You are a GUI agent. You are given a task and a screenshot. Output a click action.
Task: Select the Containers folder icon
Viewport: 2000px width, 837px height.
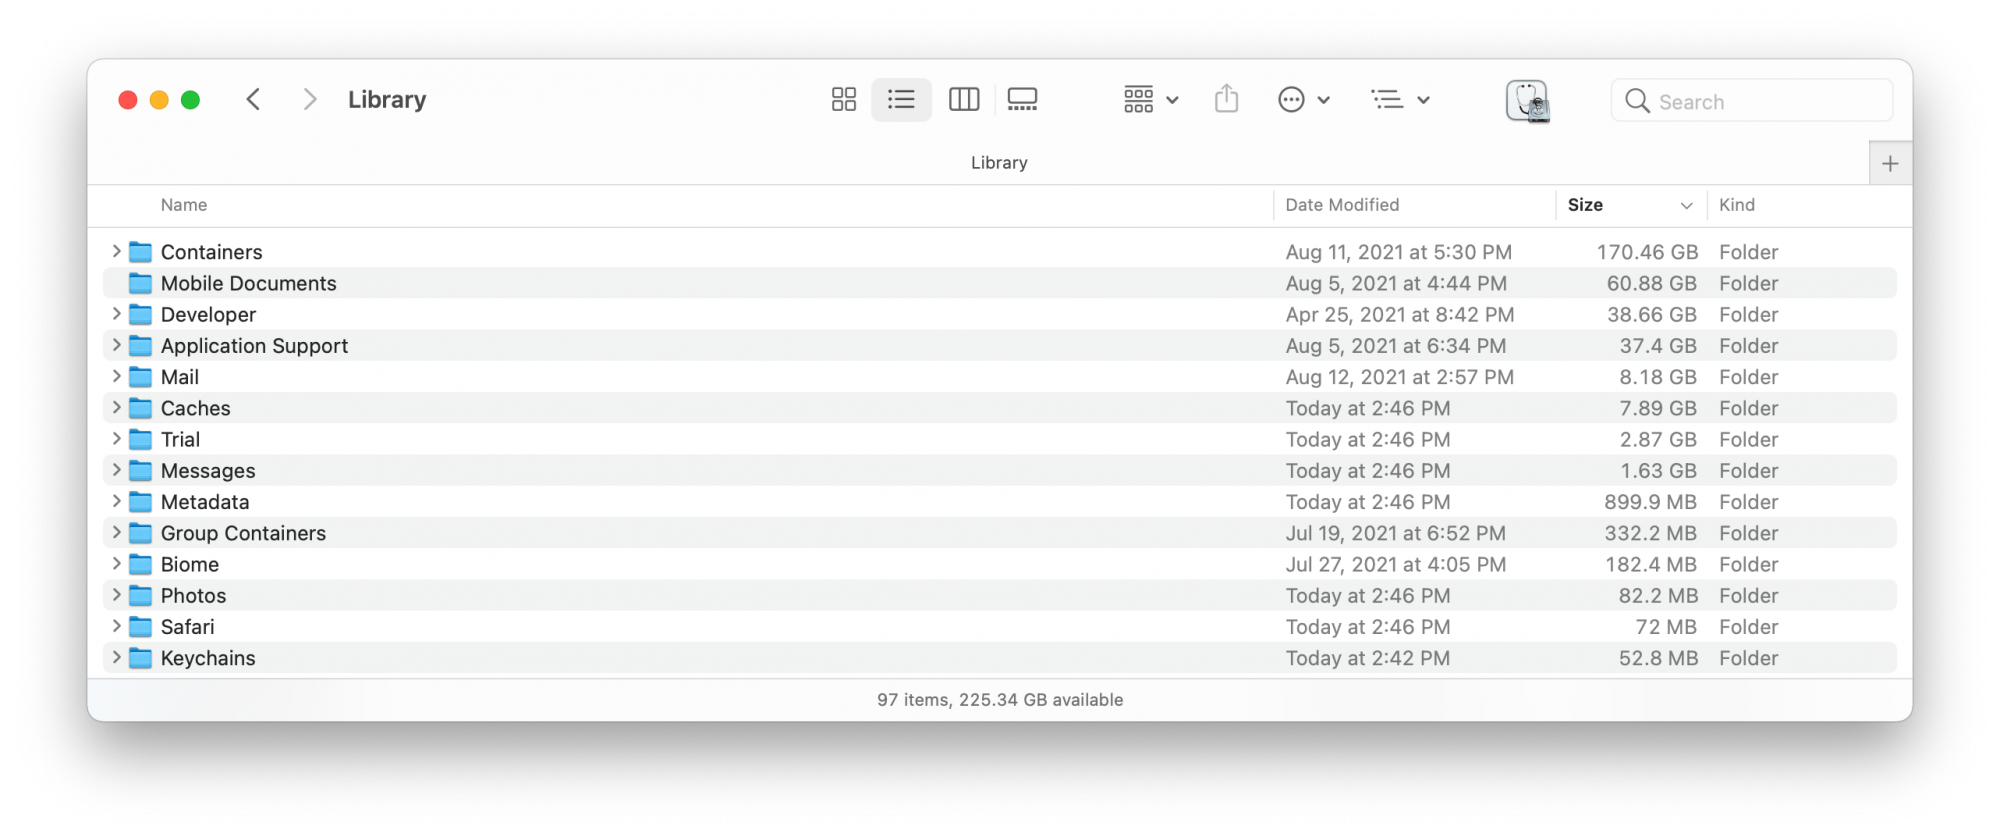pyautogui.click(x=141, y=252)
